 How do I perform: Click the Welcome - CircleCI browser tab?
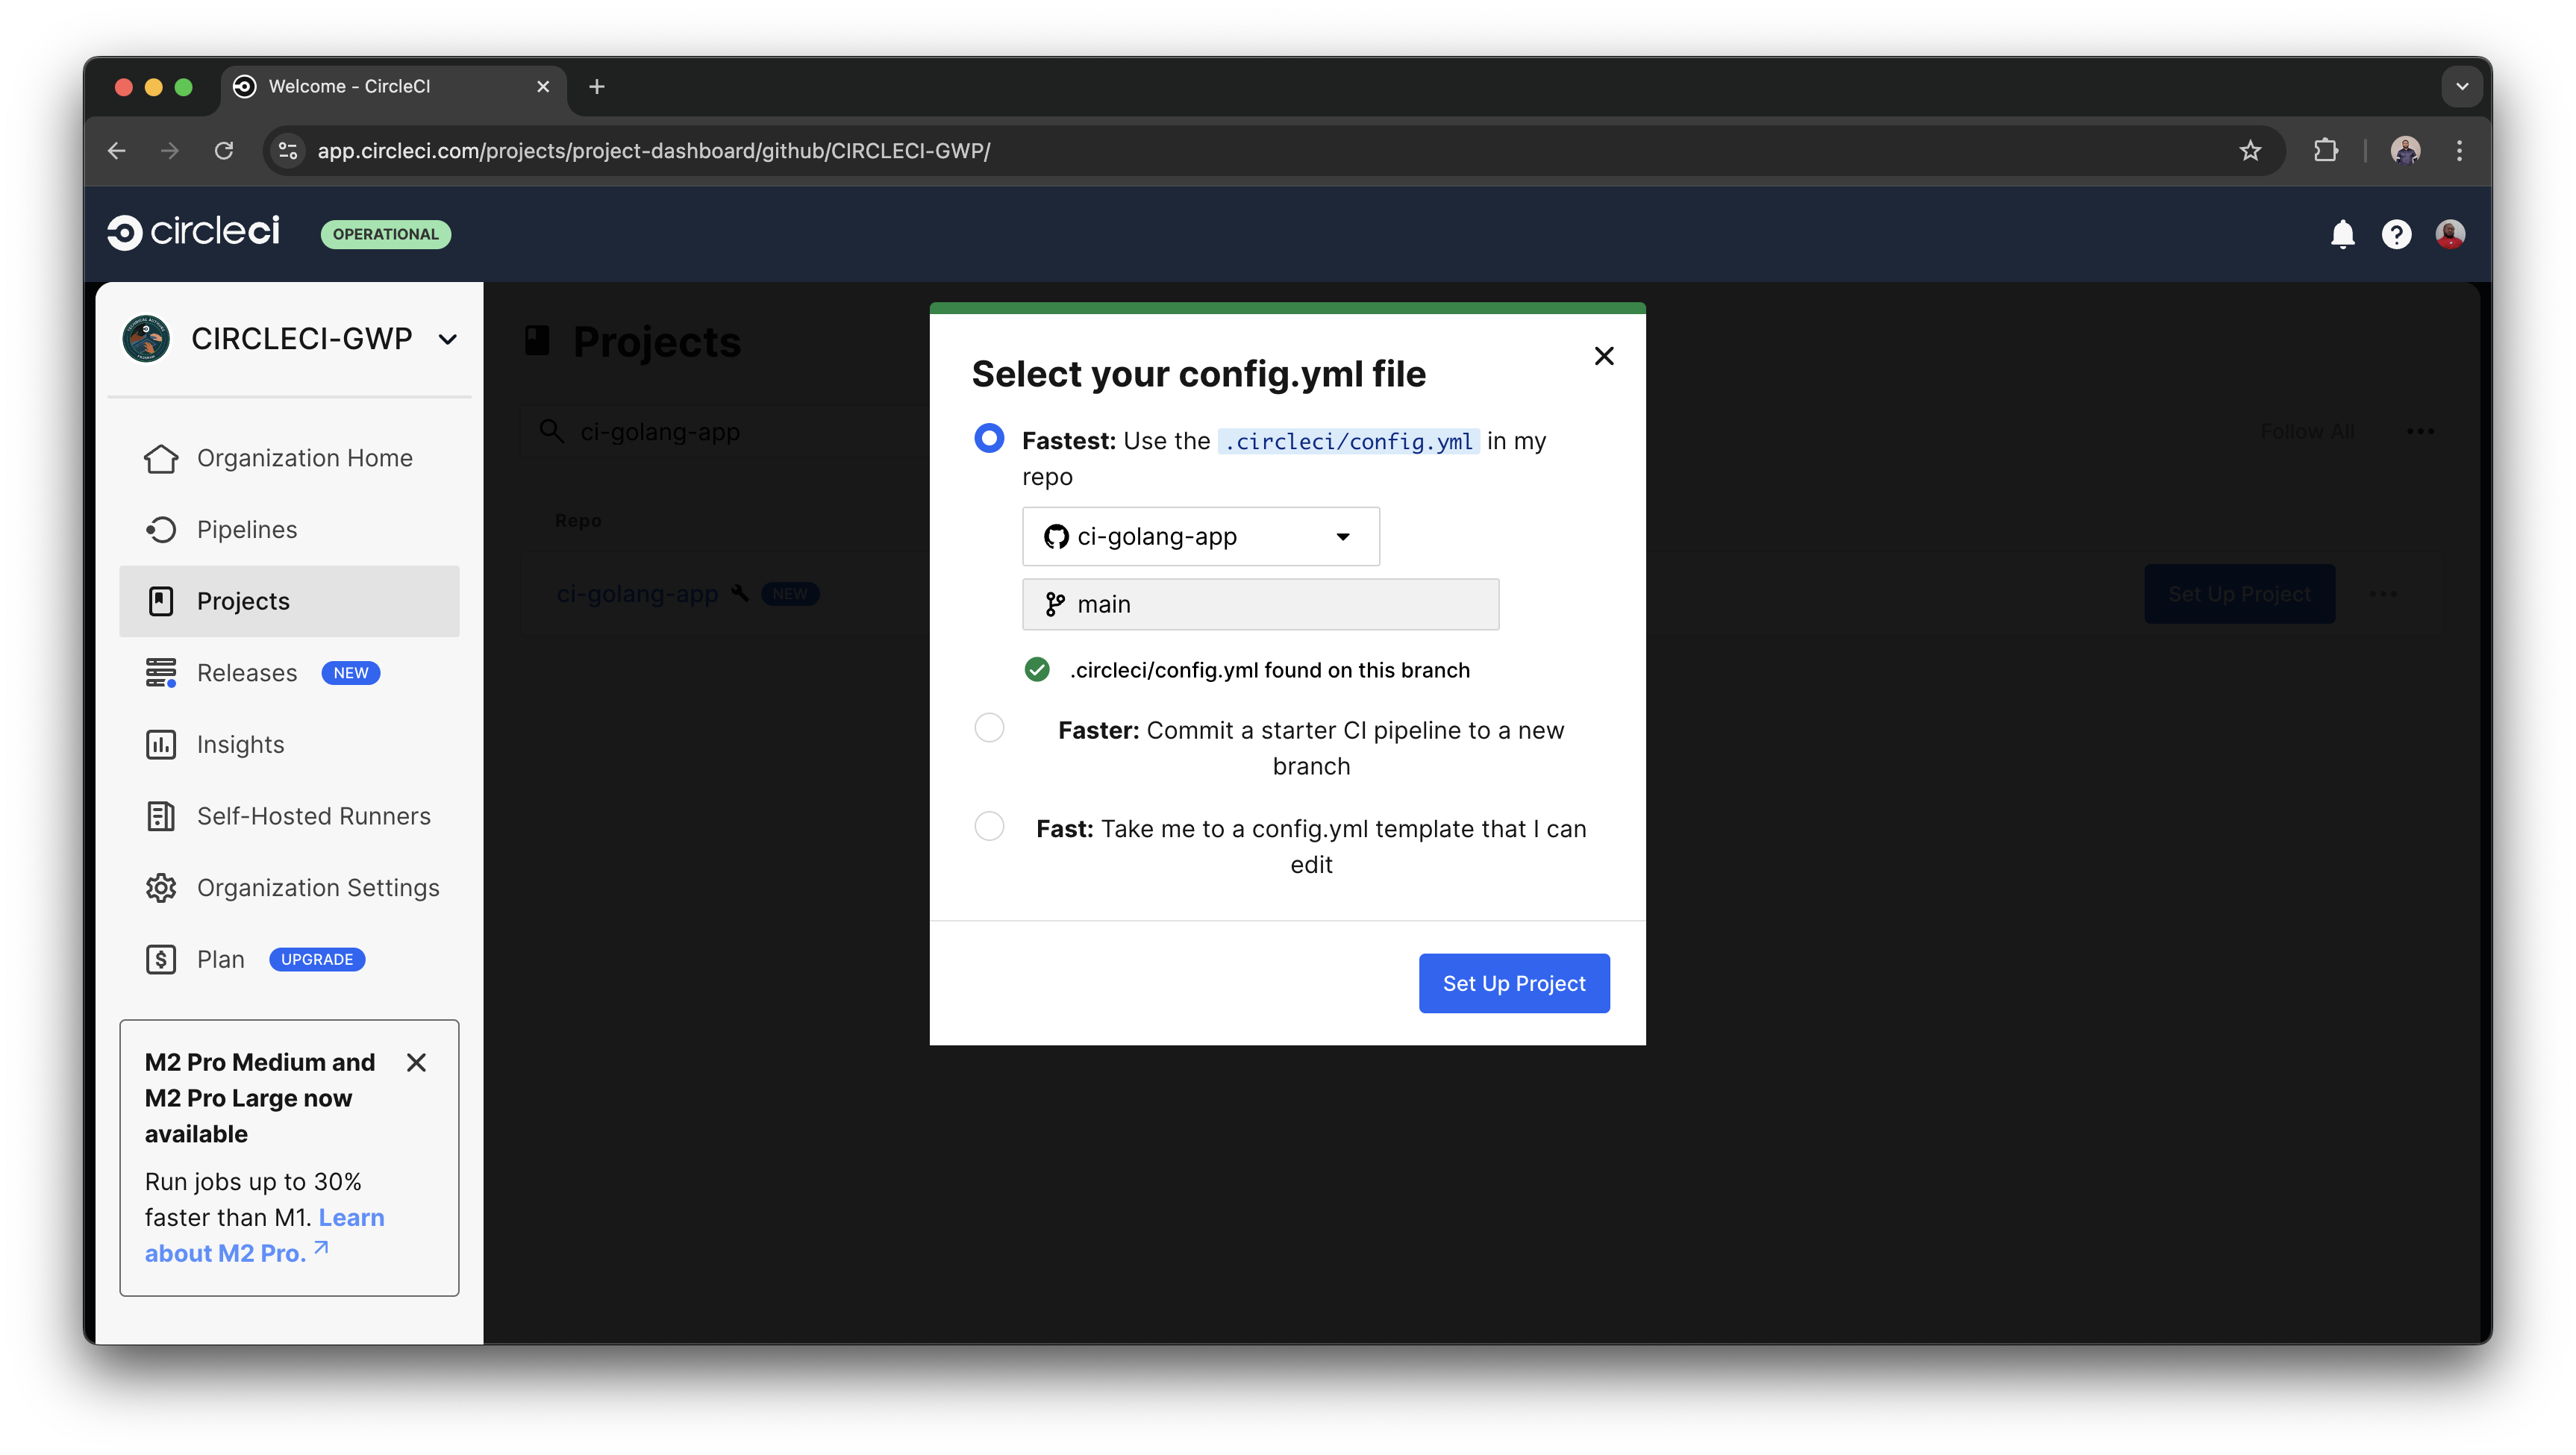pyautogui.click(x=393, y=87)
